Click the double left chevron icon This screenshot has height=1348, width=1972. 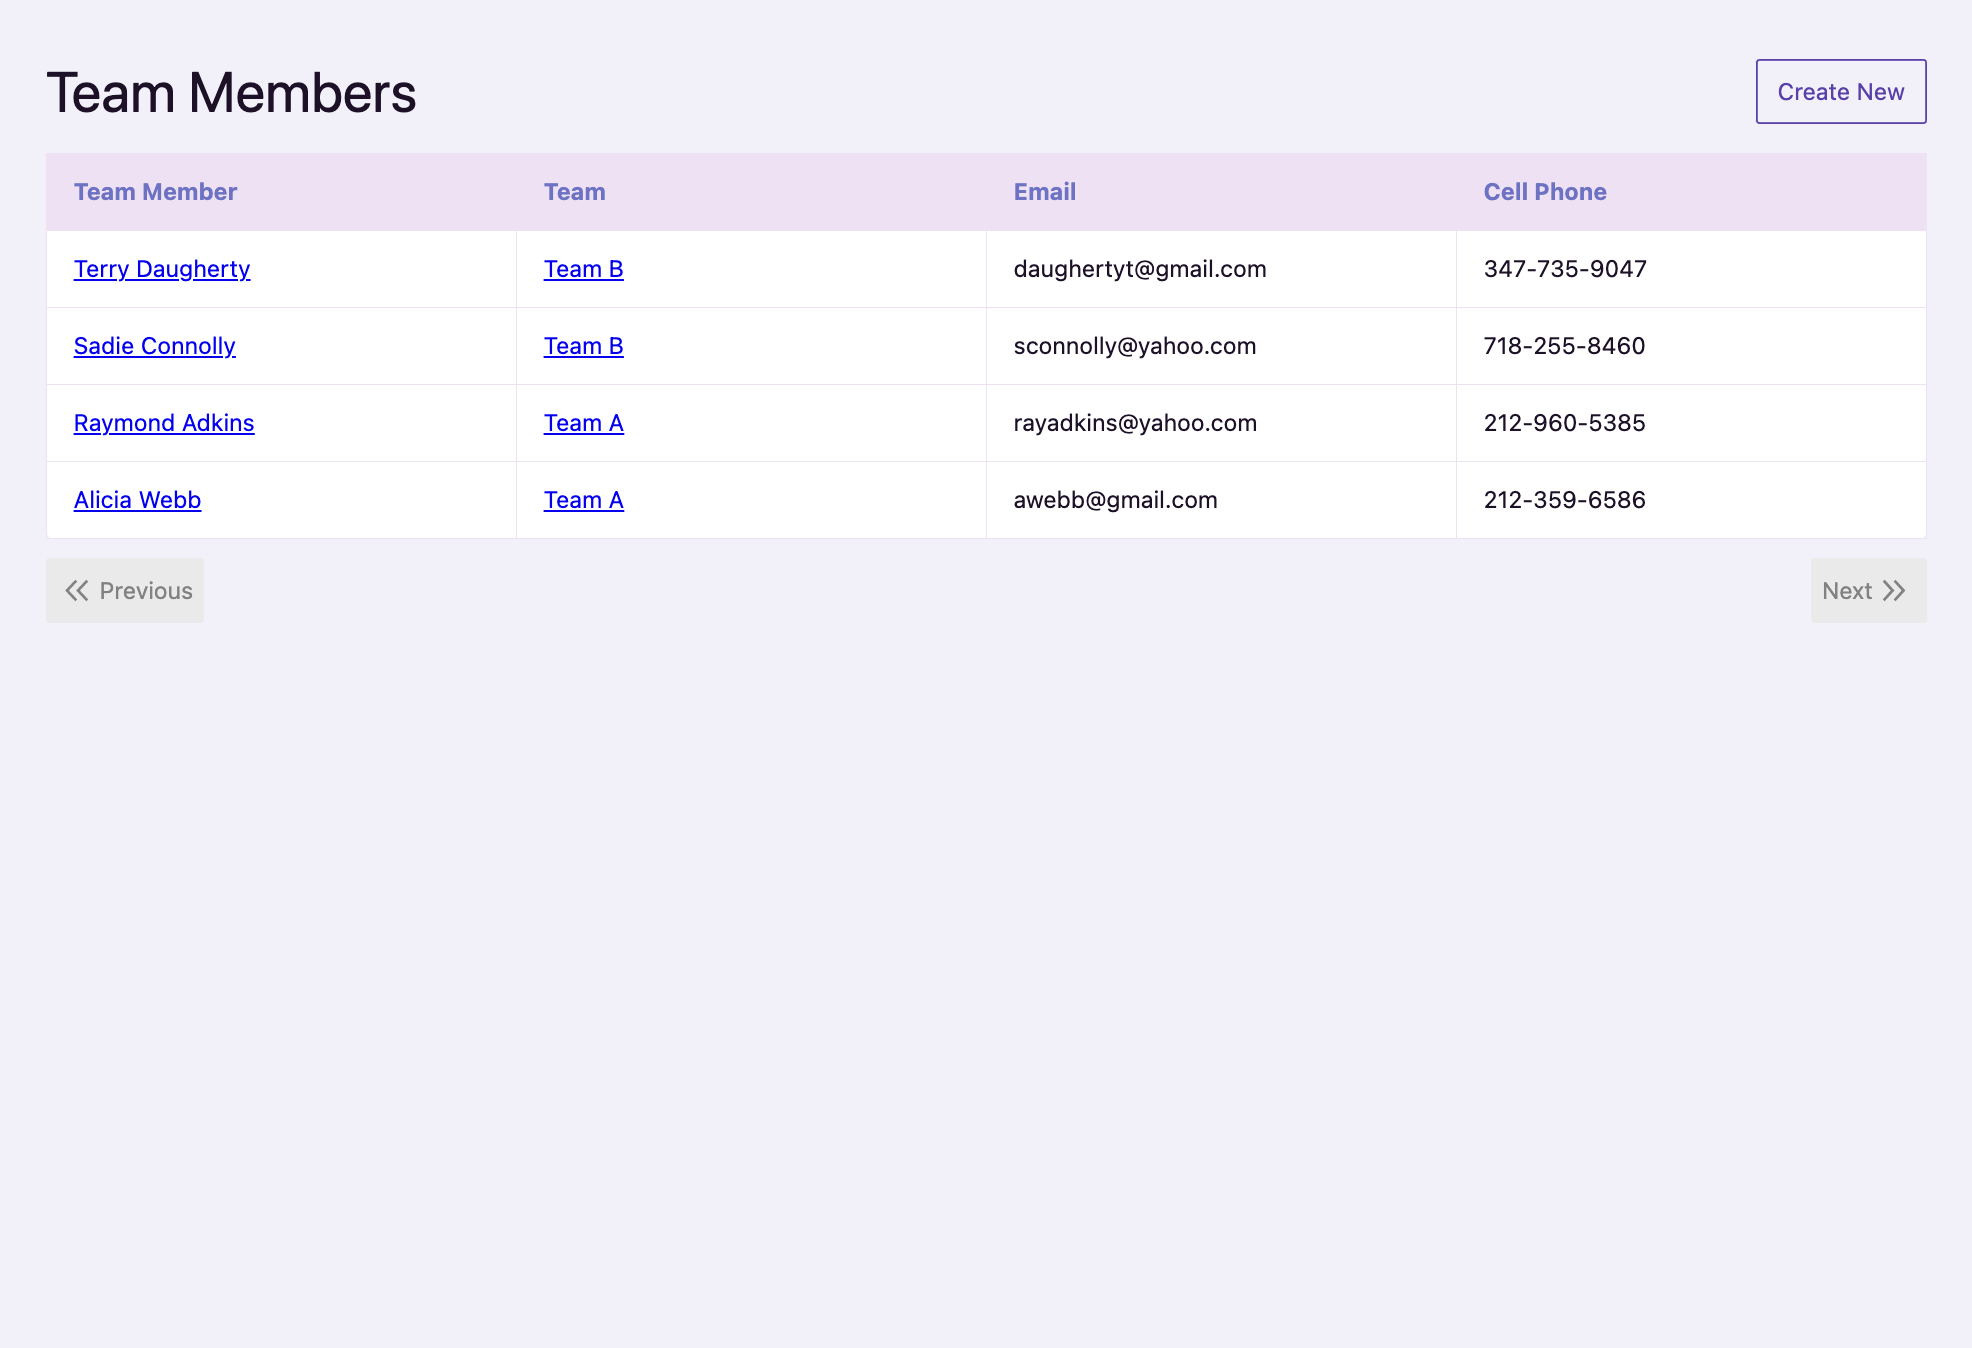pyautogui.click(x=77, y=591)
